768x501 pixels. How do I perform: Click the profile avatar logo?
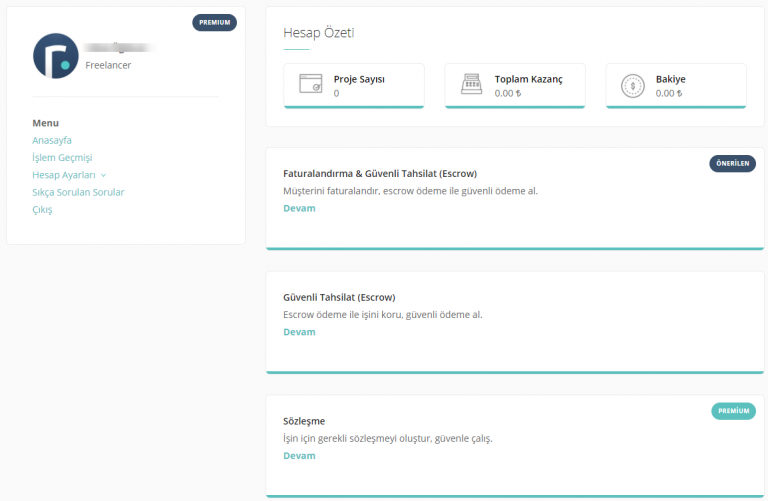56,56
